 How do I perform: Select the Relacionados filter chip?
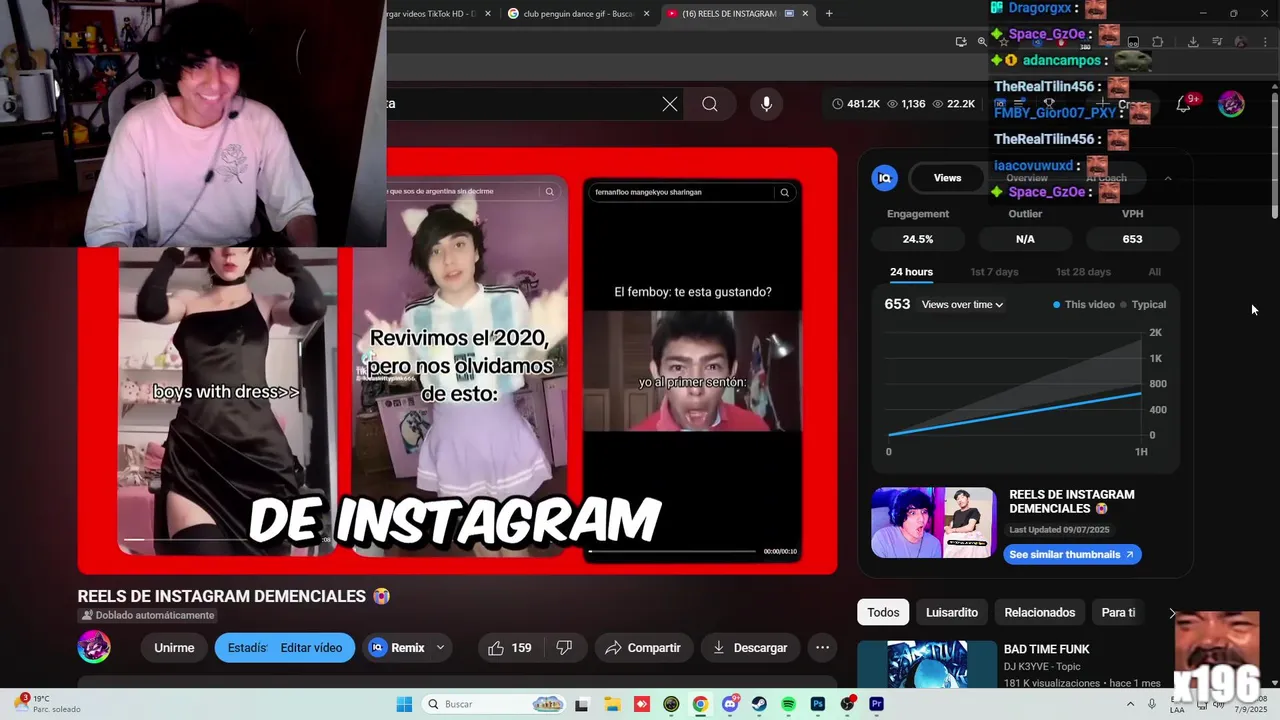(1040, 613)
